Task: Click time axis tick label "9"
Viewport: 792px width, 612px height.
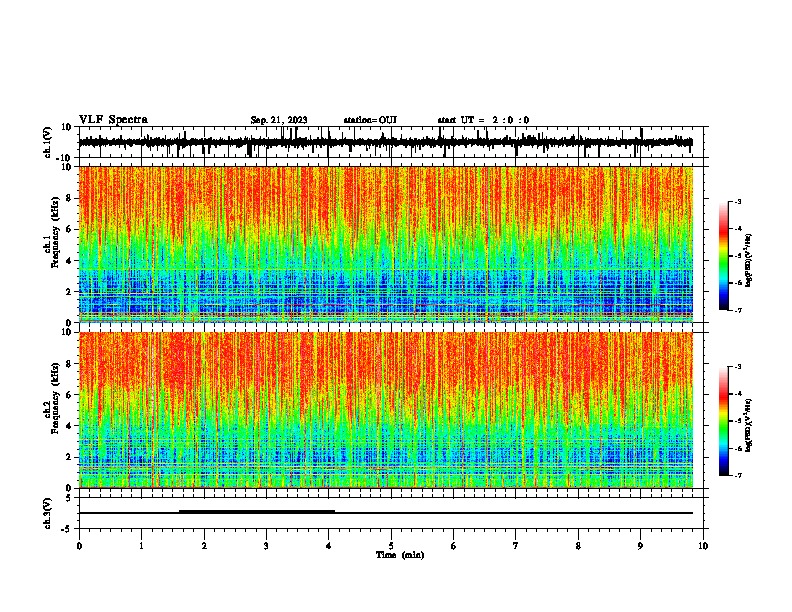Action: point(640,546)
